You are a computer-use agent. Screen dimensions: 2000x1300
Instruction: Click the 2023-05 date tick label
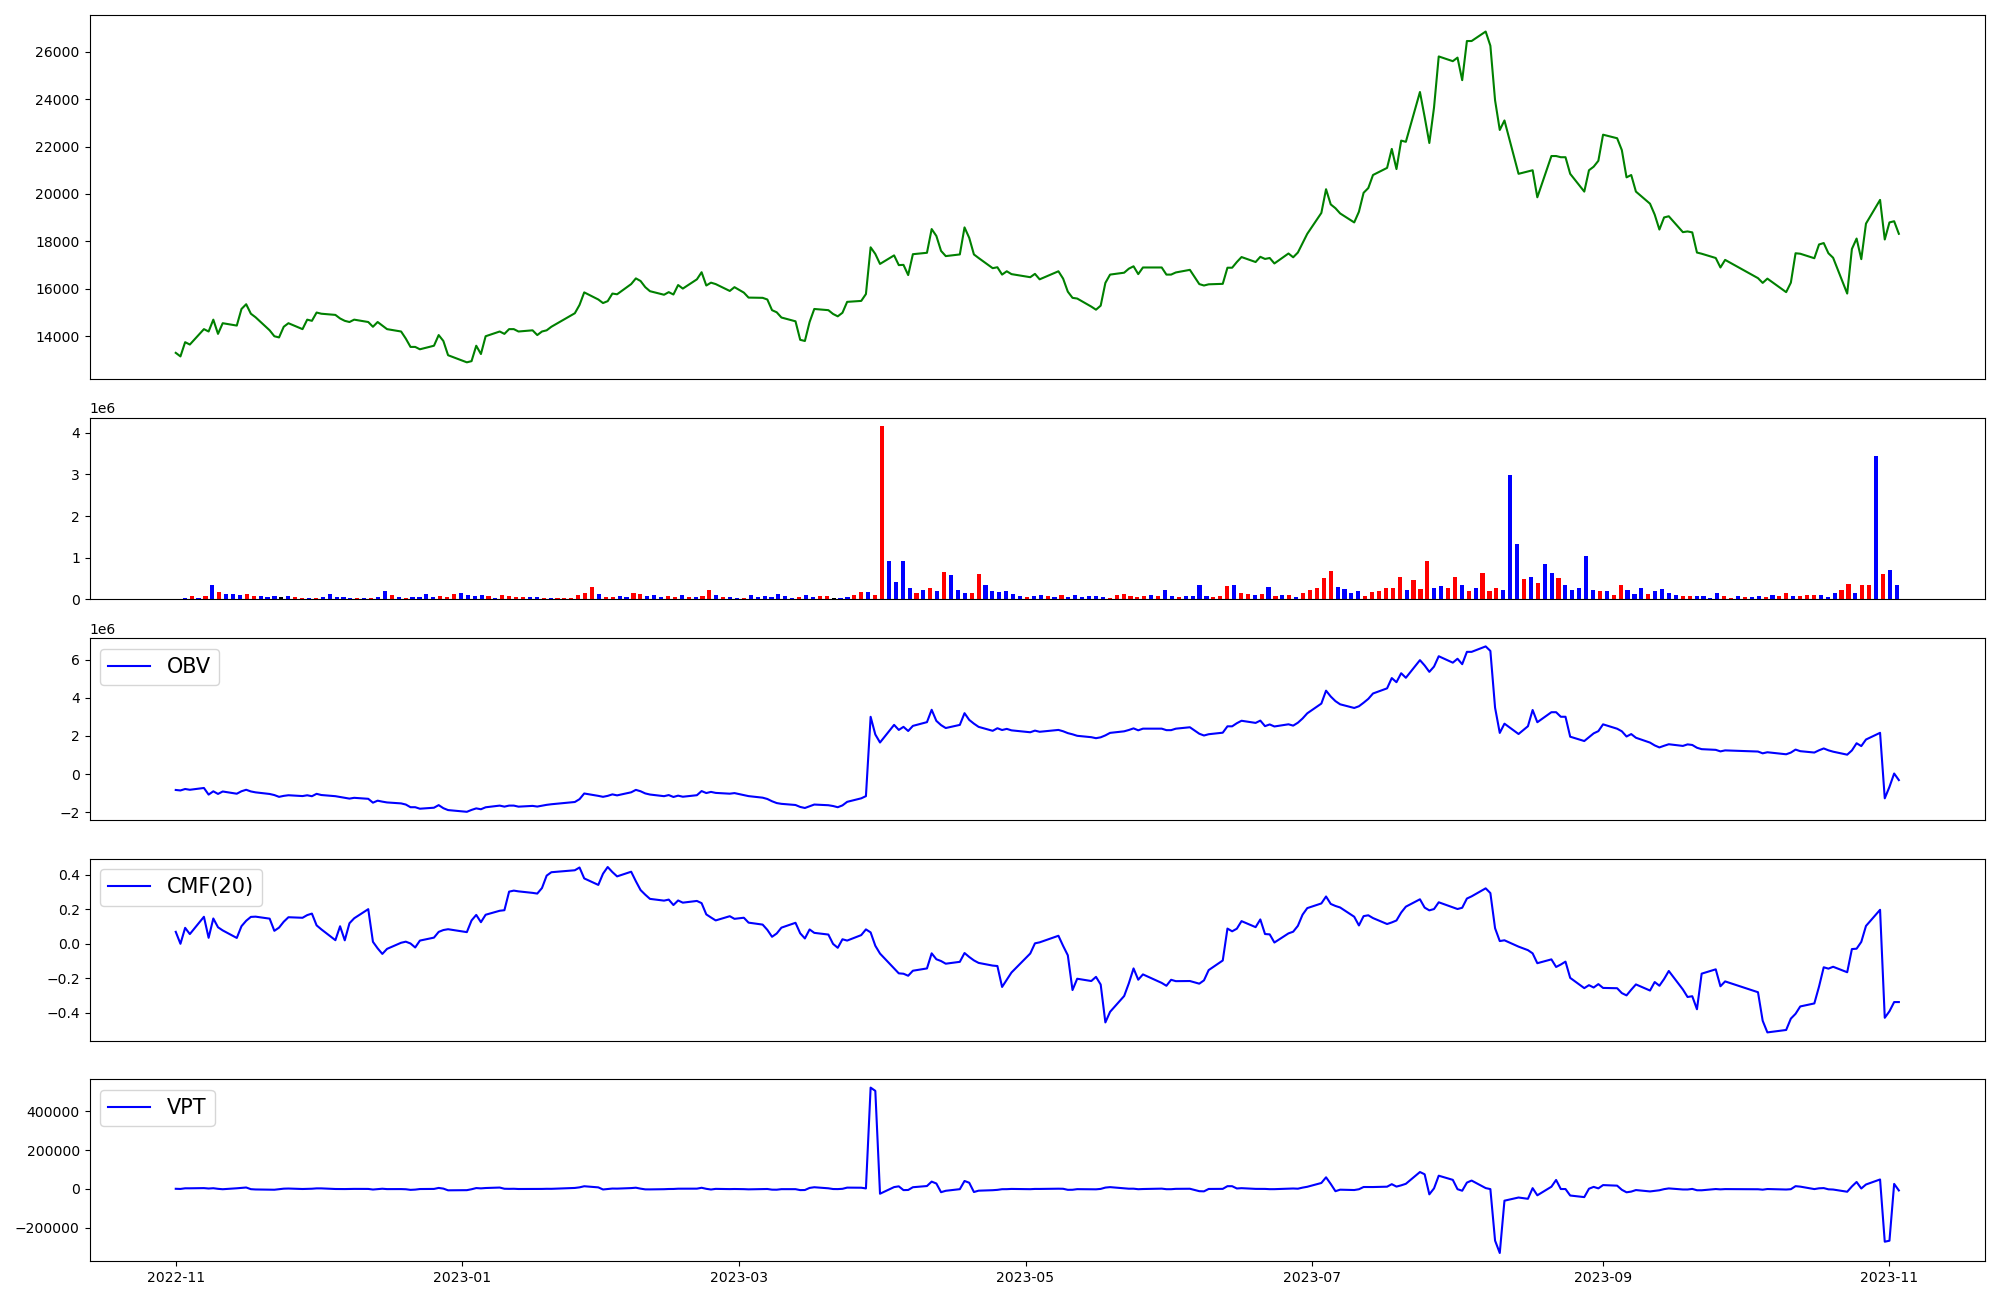pos(1026,1277)
